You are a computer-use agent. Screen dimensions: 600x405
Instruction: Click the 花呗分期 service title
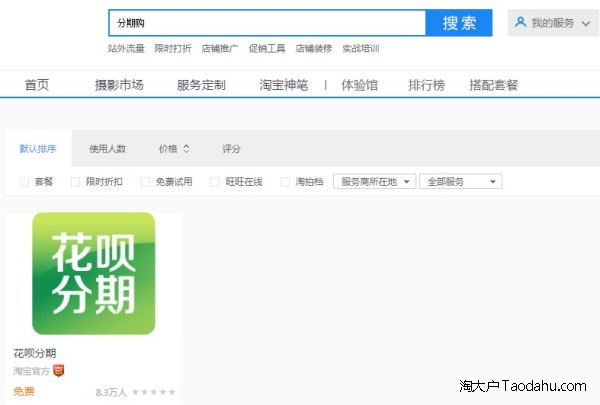pos(35,353)
